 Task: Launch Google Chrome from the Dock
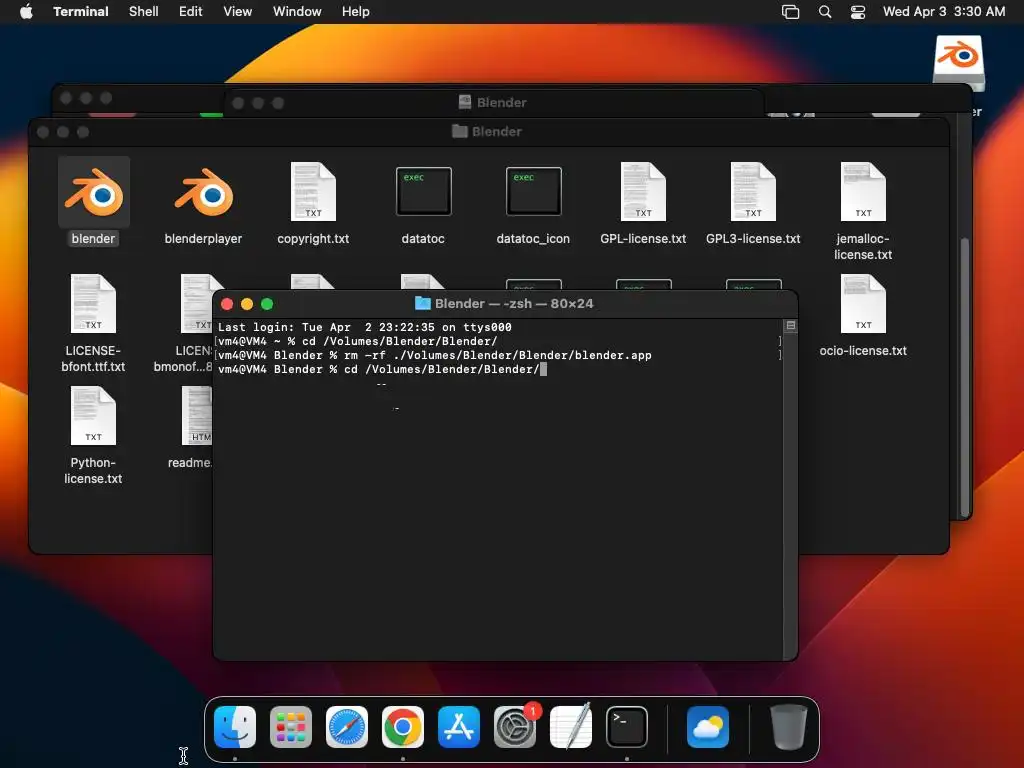pyautogui.click(x=403, y=727)
